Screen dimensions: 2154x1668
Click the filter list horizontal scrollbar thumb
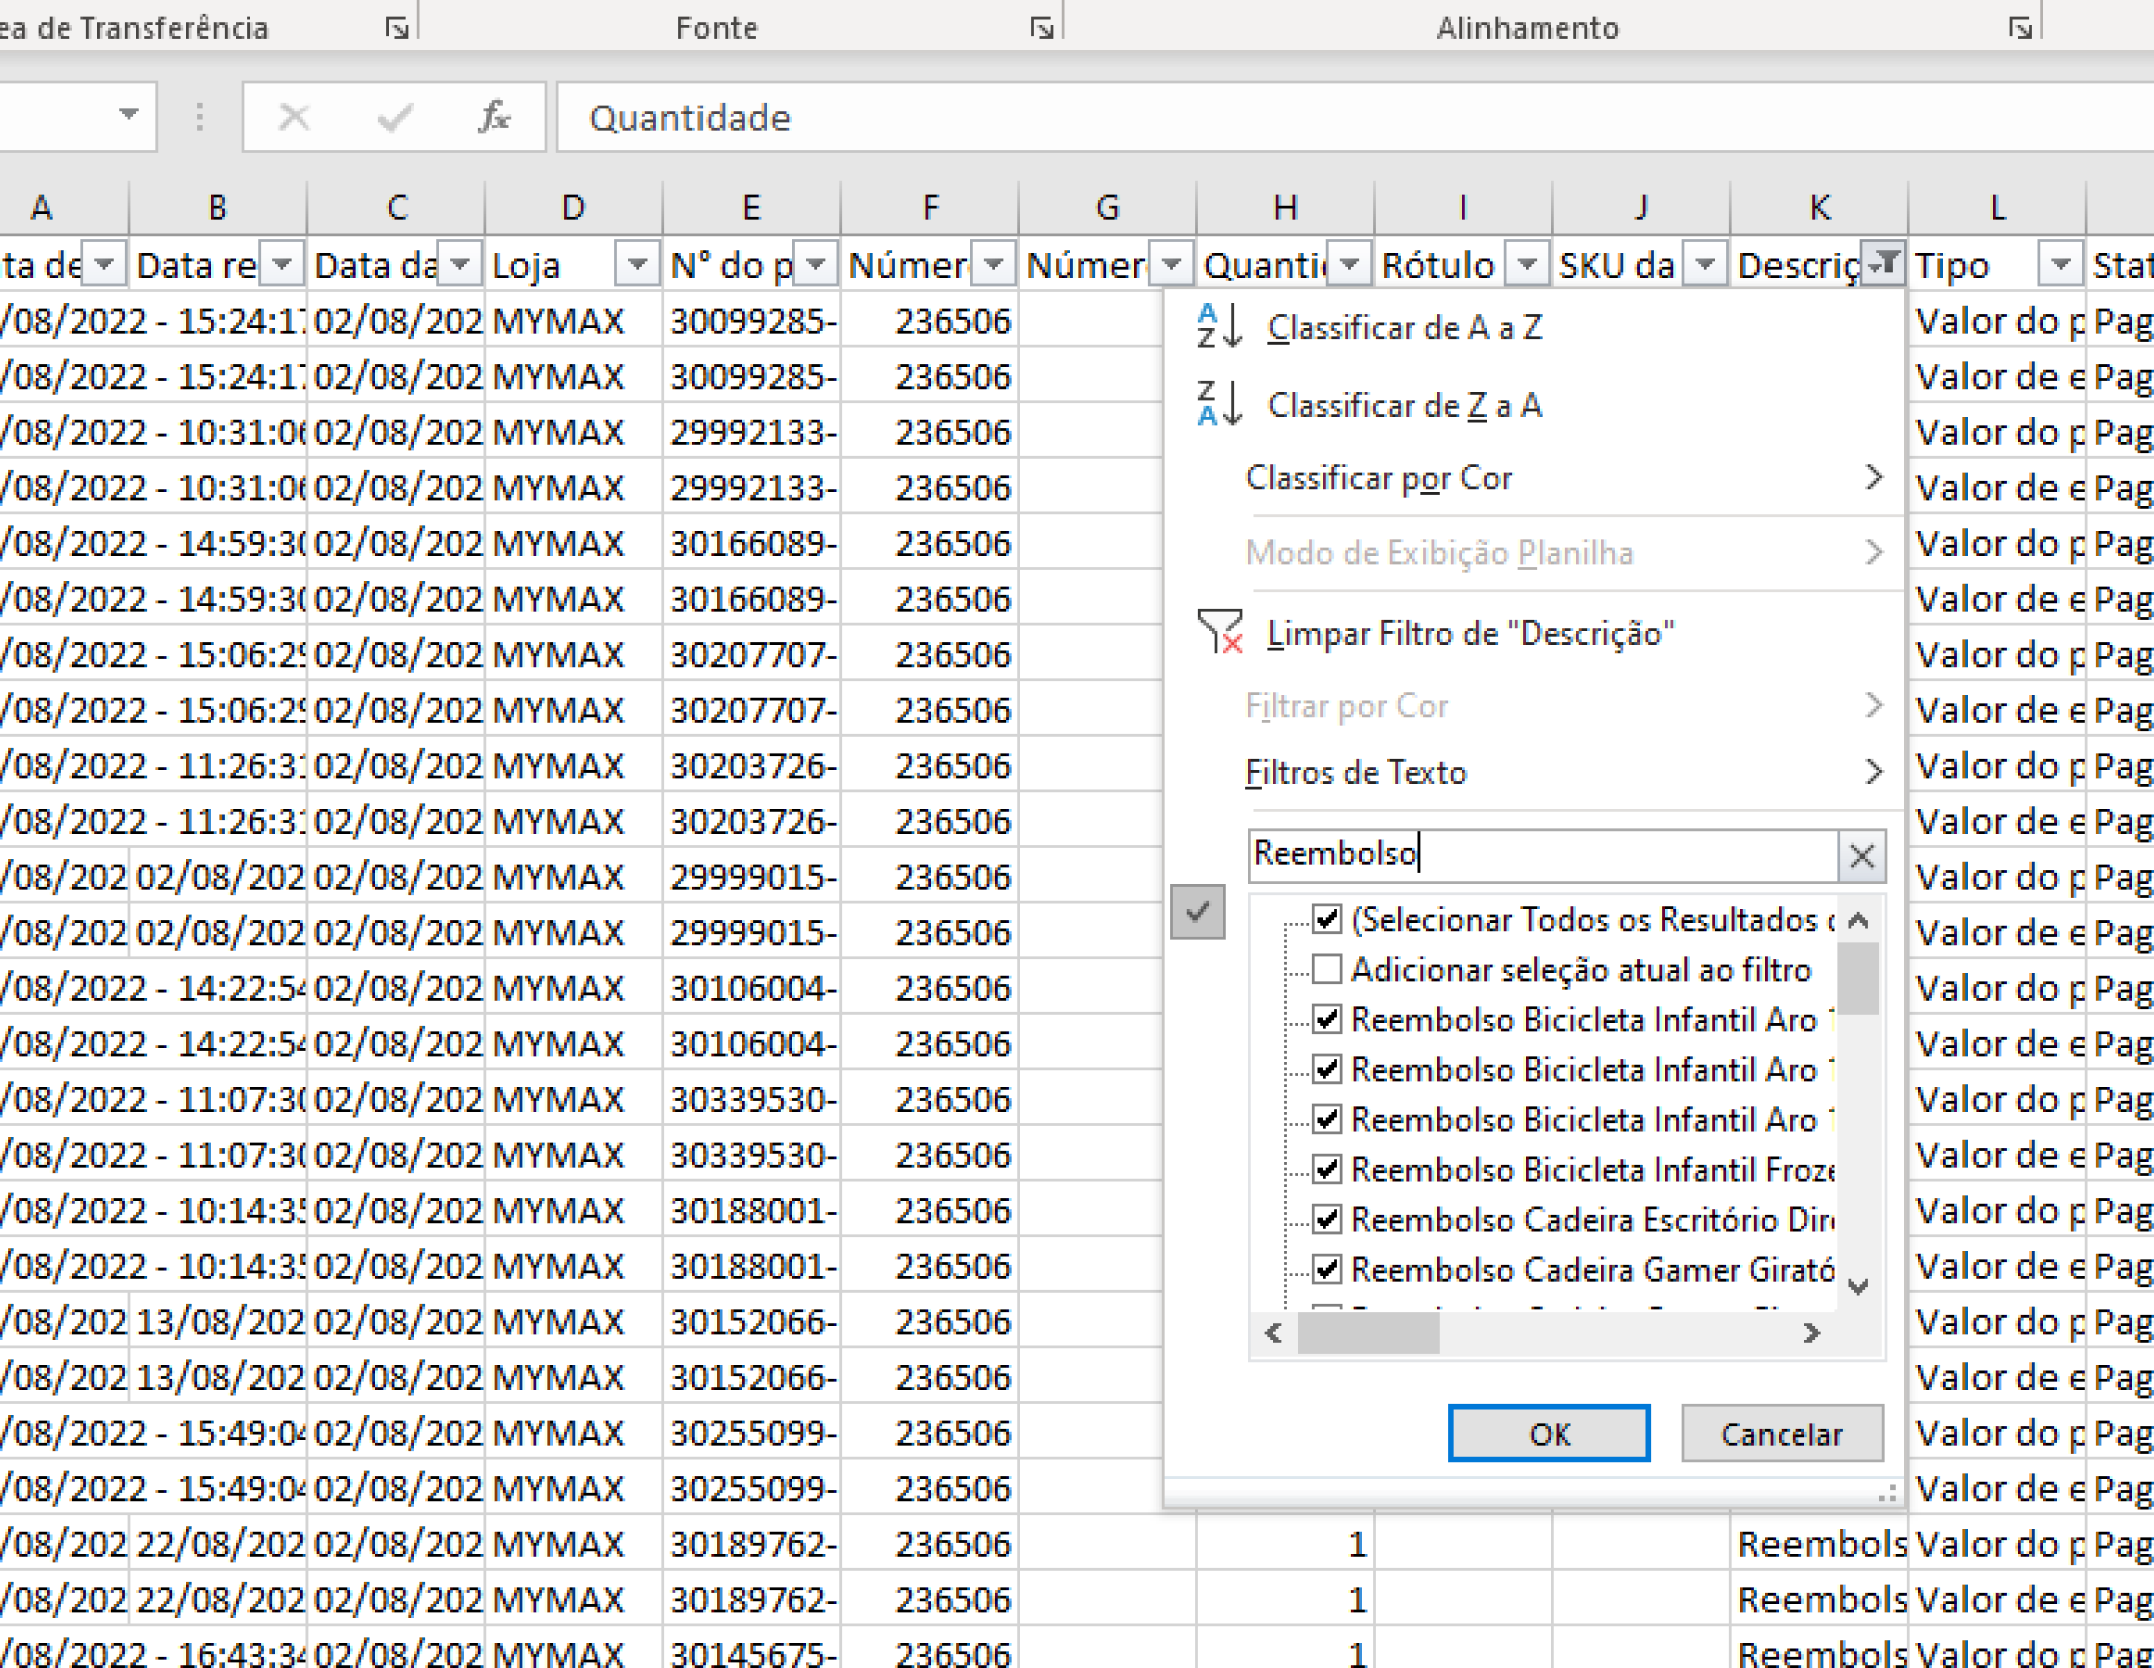(x=1368, y=1333)
